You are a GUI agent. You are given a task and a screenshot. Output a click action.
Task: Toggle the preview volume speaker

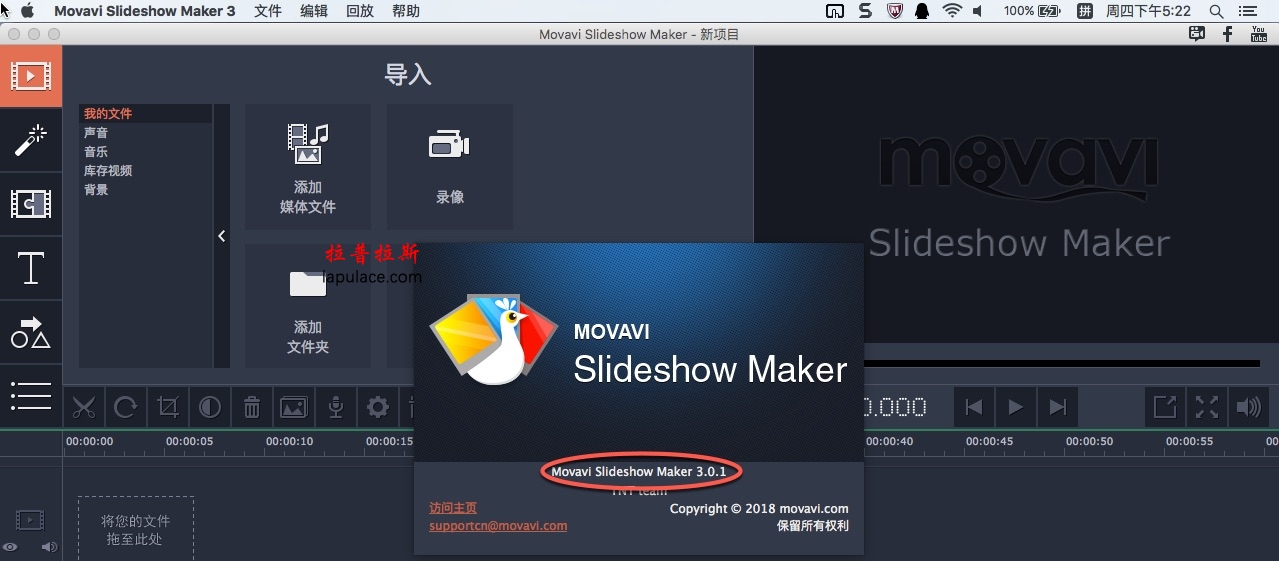pos(1249,407)
